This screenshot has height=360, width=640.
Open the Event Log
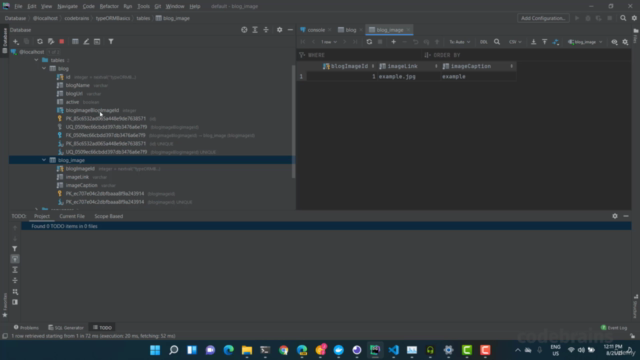point(614,327)
